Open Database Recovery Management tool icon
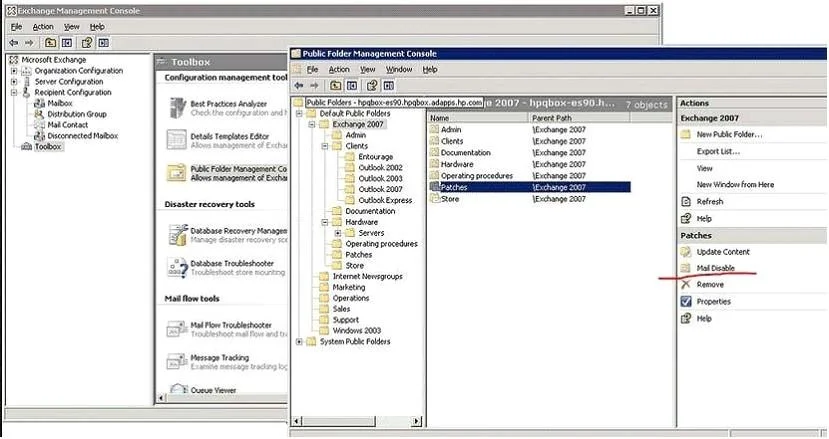 click(x=178, y=235)
